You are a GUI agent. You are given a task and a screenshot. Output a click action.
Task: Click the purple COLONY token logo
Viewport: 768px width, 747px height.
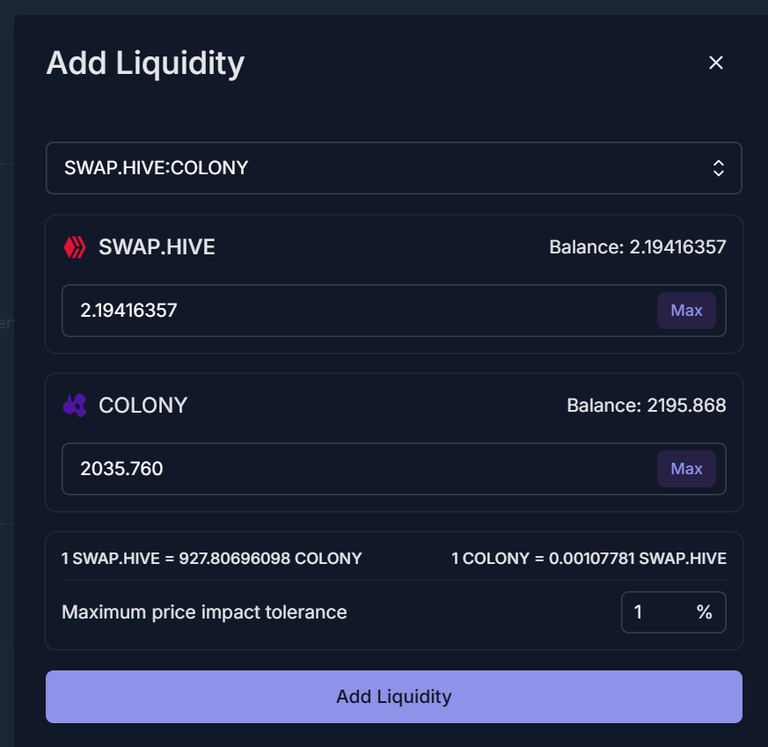(75, 406)
